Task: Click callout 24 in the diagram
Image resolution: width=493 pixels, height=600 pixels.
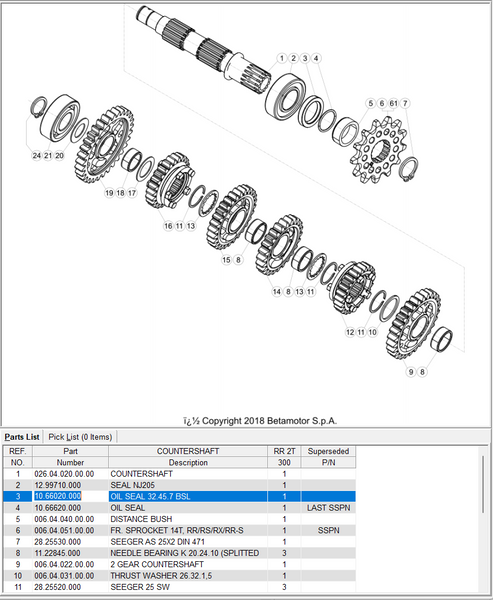Action: coord(37,155)
